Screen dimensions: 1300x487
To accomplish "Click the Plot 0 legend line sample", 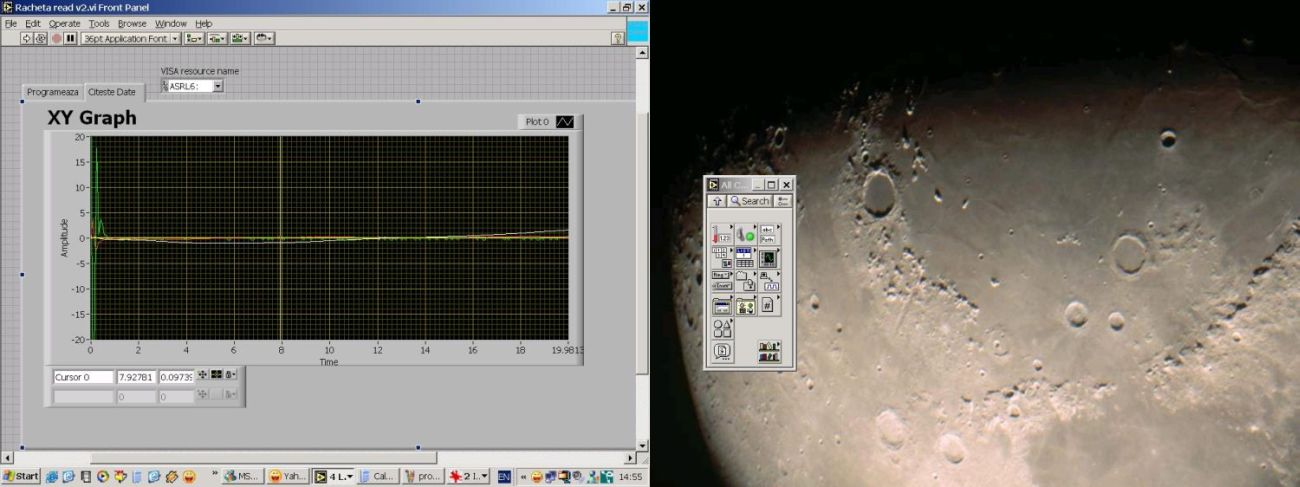I will pyautogui.click(x=565, y=121).
